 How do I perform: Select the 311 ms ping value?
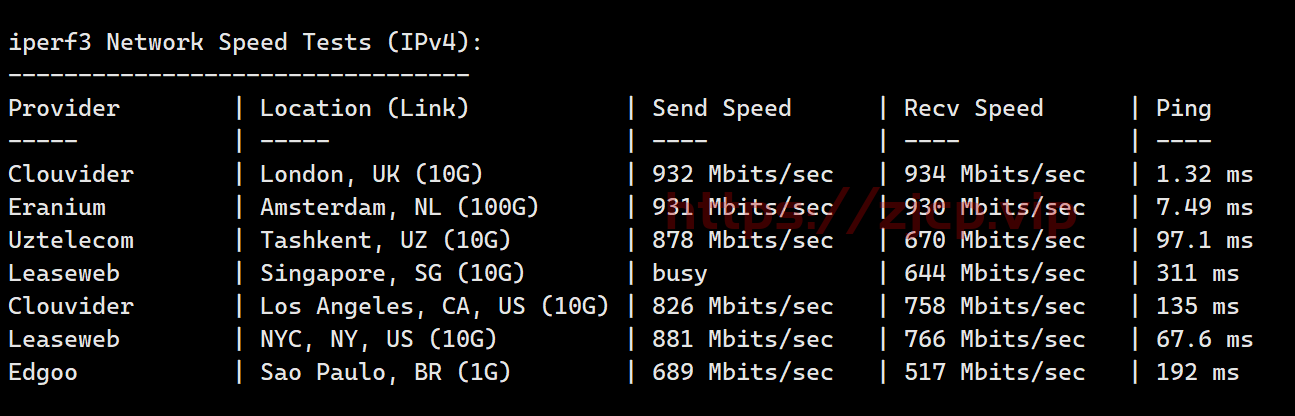1198,274
